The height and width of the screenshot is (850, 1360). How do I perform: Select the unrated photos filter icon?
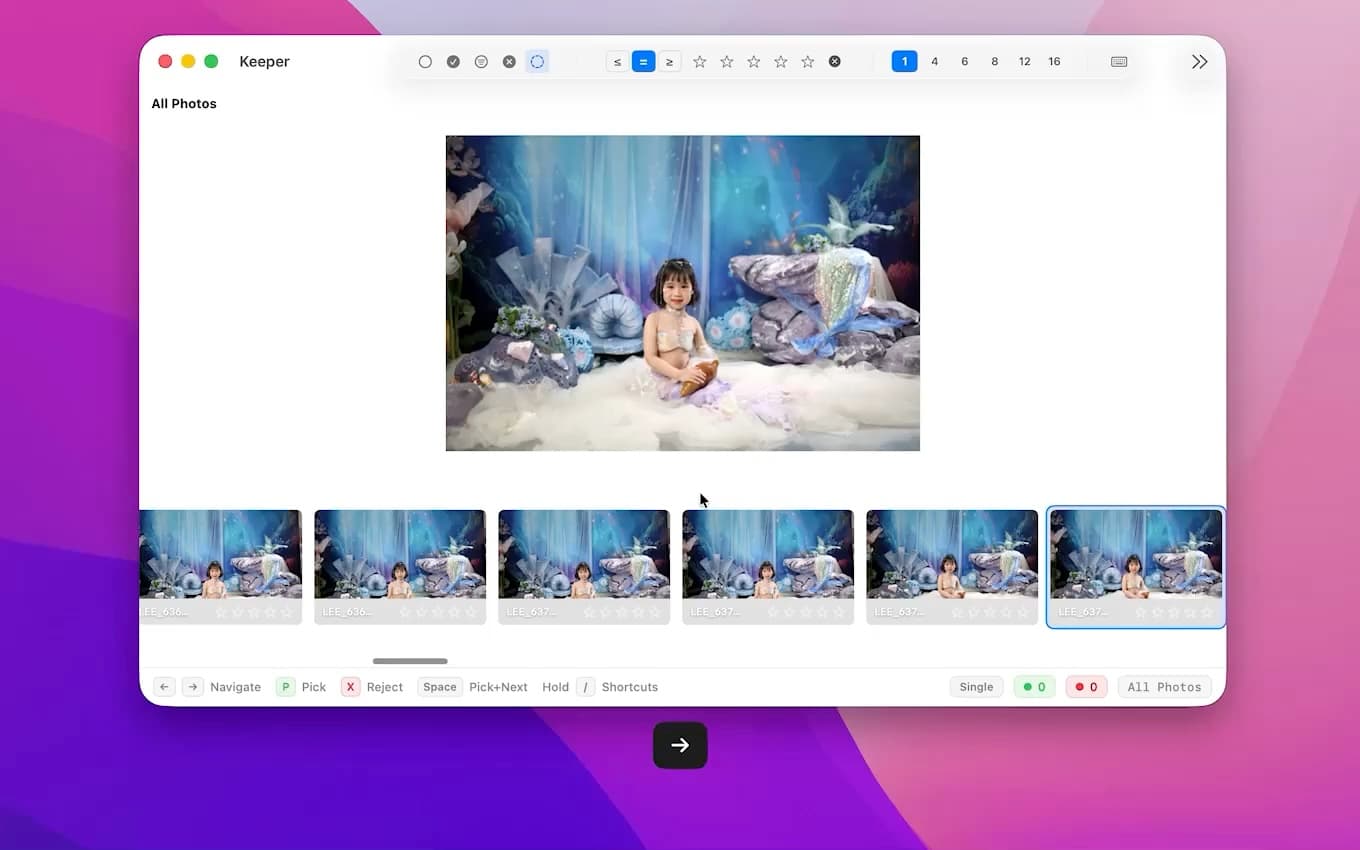[425, 61]
